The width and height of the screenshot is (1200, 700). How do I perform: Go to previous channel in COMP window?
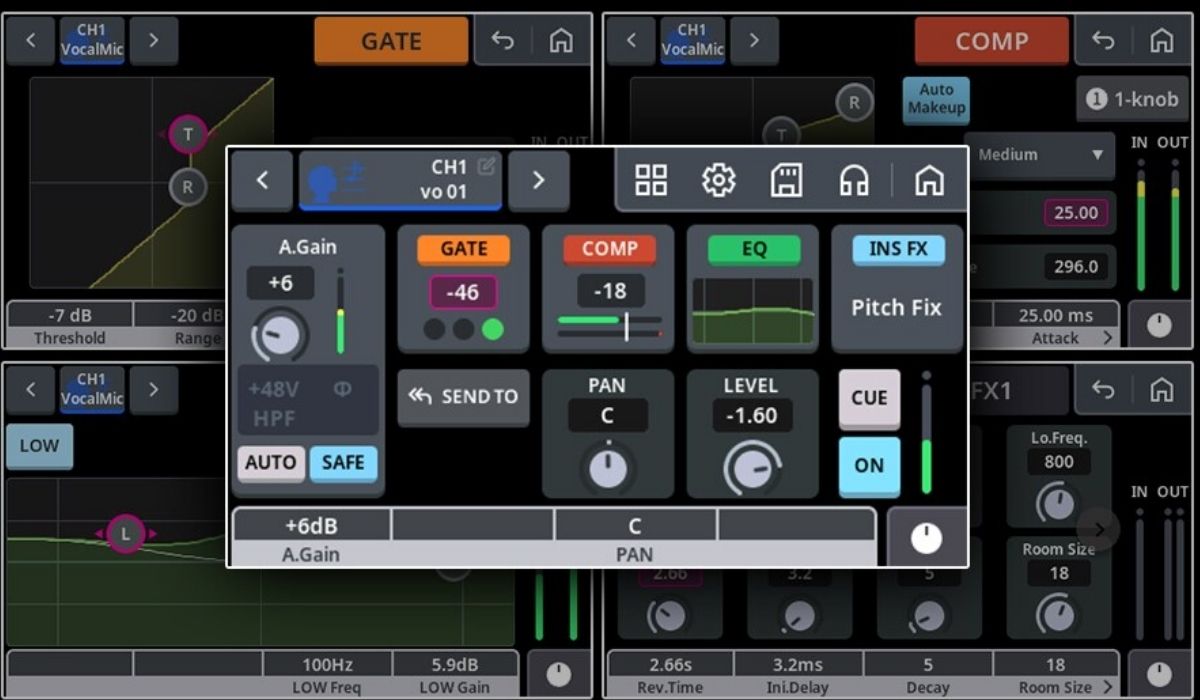(631, 41)
